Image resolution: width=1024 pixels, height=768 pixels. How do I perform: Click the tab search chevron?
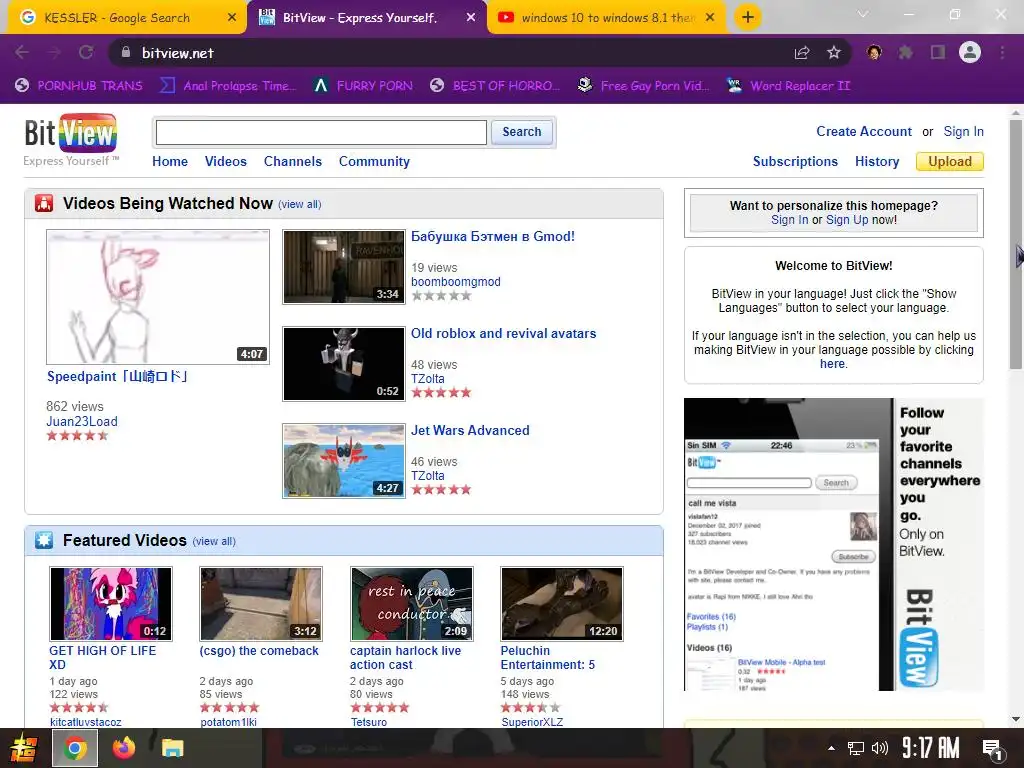point(863,14)
